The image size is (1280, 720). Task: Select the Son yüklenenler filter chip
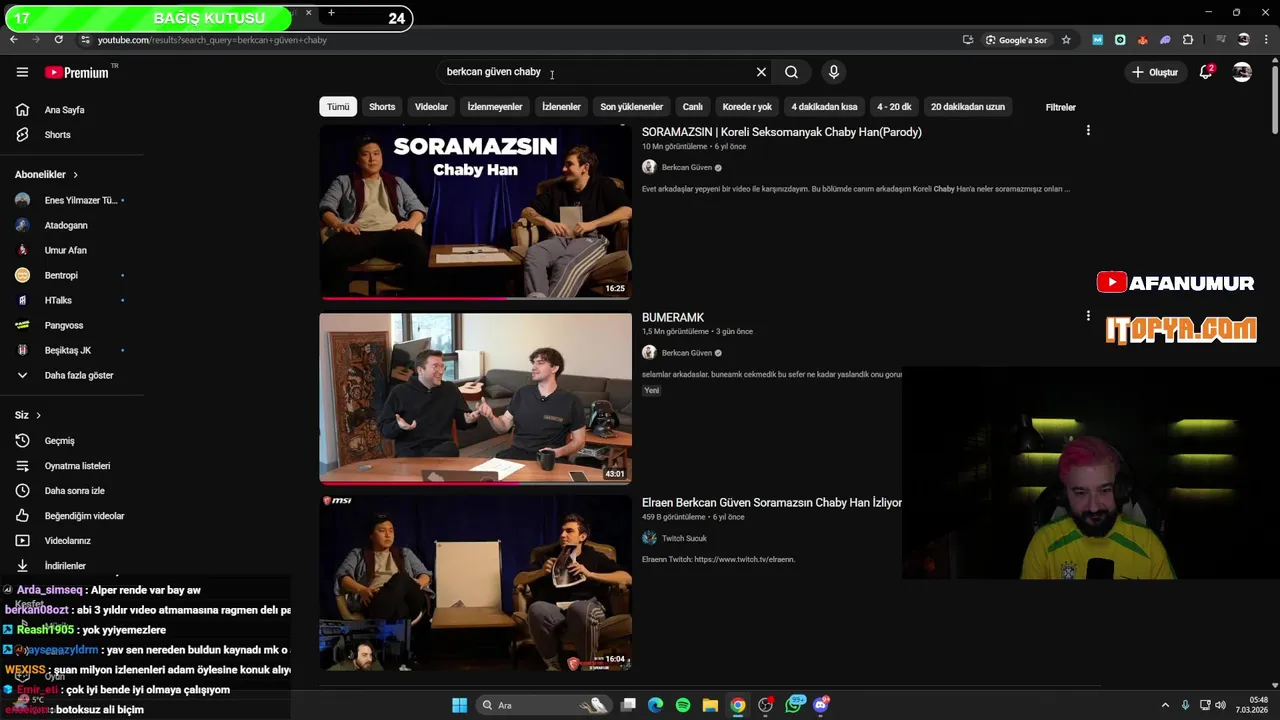pos(631,107)
